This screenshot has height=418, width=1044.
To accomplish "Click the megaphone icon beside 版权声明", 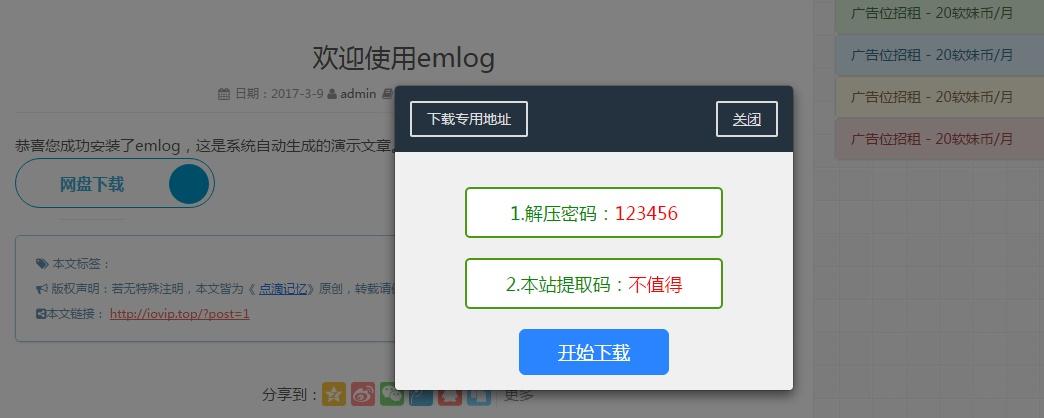I will (x=41, y=289).
